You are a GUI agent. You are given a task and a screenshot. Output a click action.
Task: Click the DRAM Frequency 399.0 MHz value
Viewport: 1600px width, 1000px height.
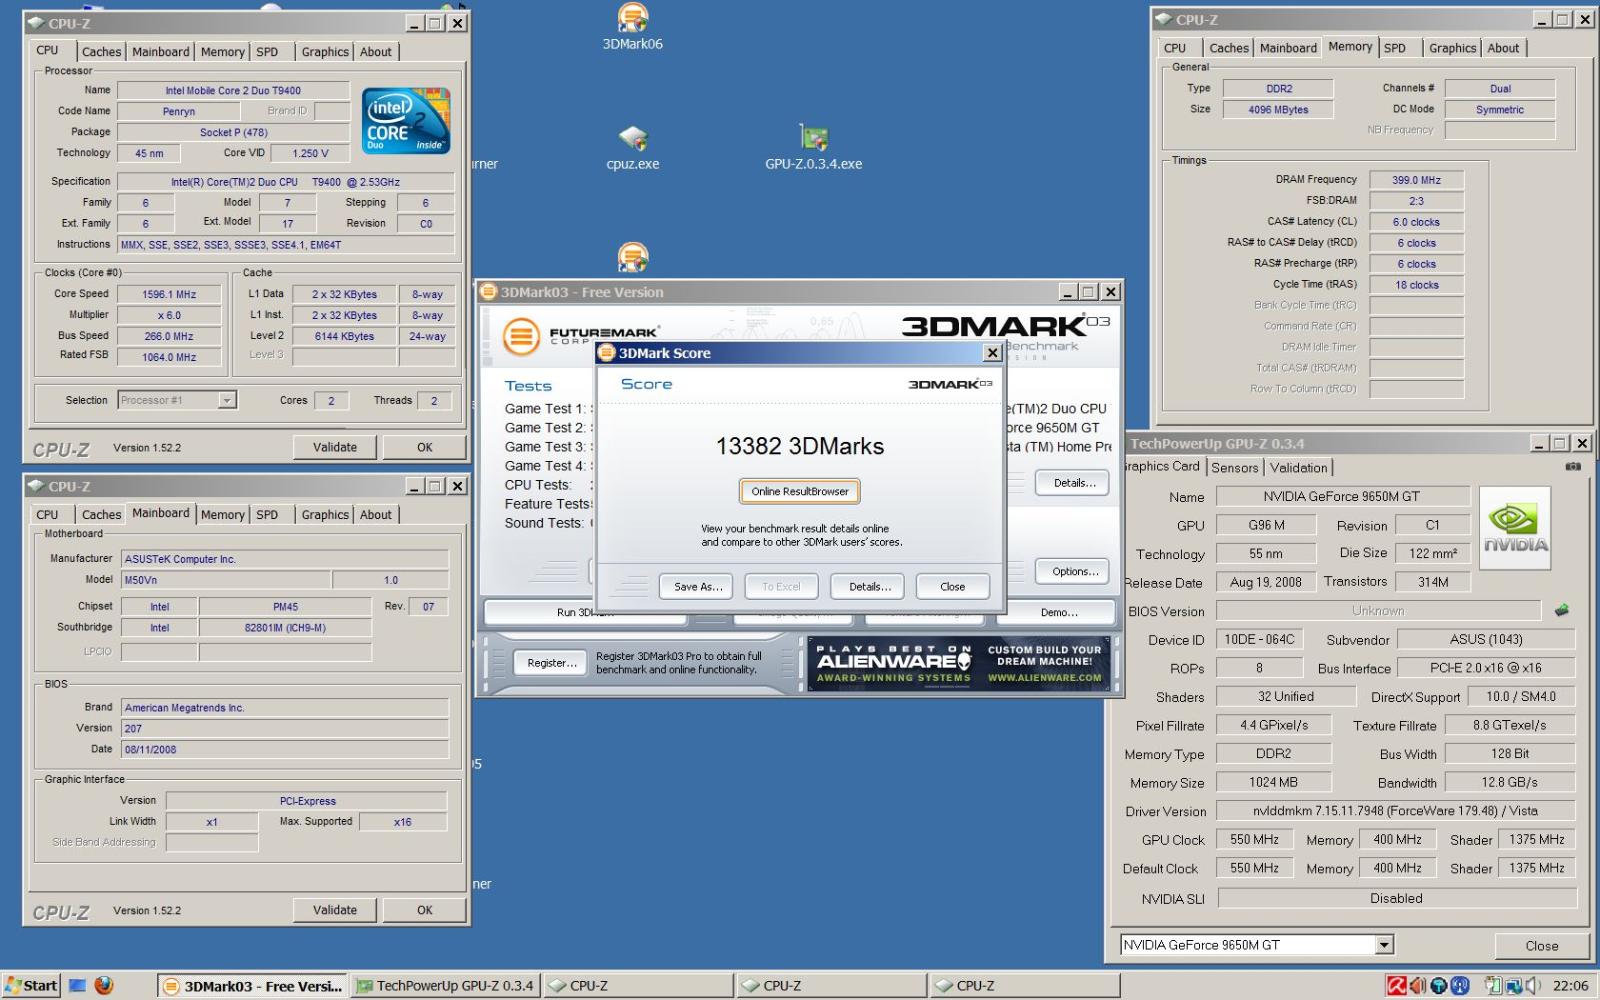pos(1416,180)
